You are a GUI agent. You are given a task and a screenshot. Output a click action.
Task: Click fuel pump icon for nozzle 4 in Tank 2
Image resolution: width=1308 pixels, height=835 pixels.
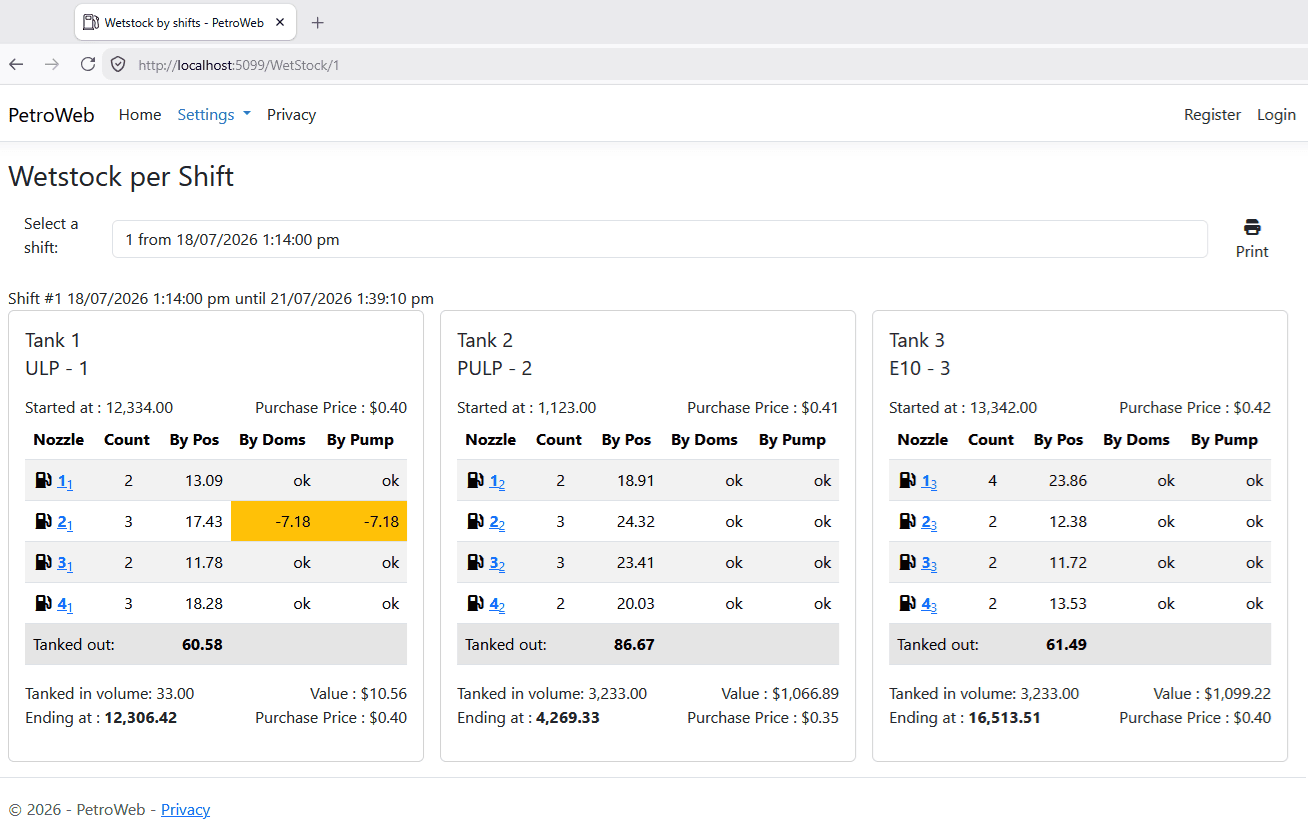click(475, 603)
